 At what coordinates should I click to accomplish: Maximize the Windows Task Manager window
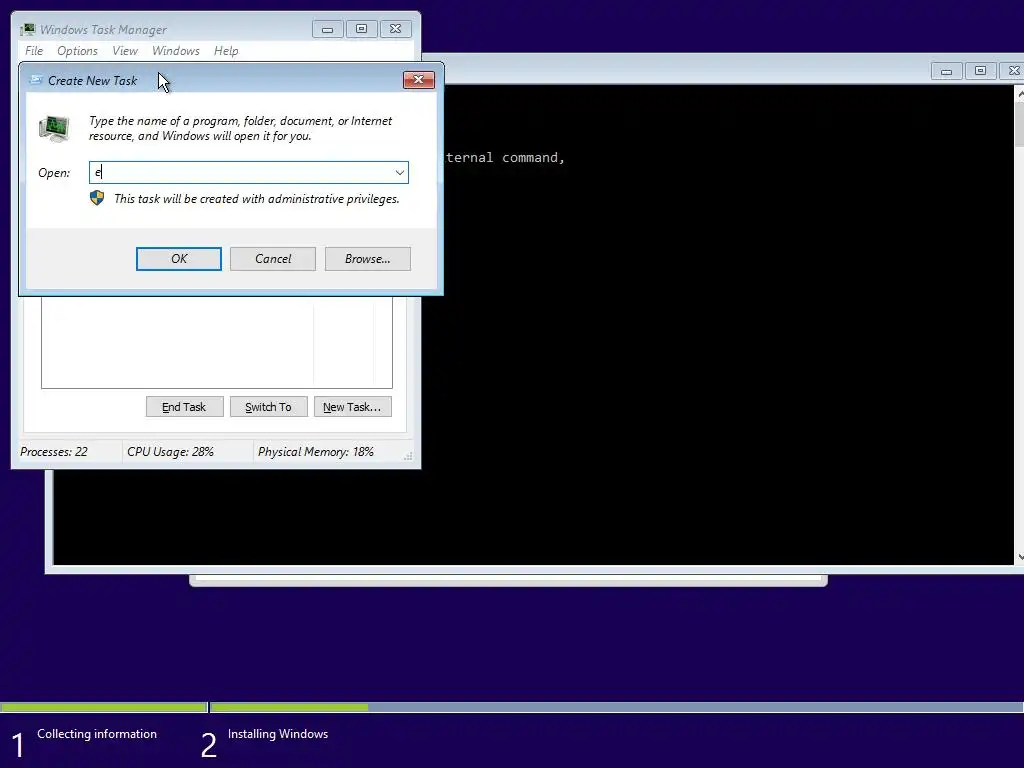tap(361, 29)
